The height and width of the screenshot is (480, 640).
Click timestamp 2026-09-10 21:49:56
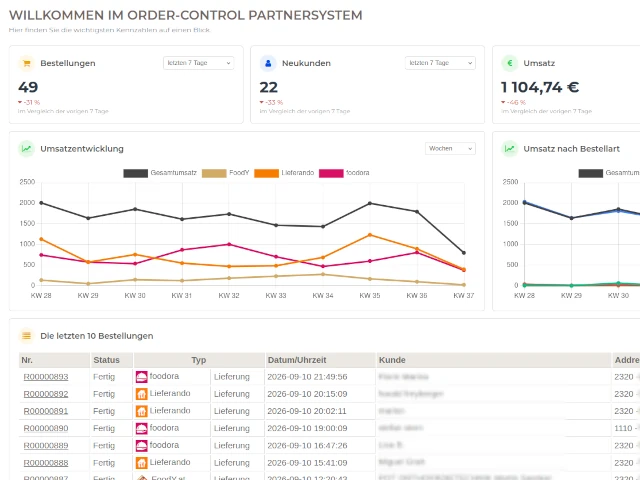click(307, 377)
